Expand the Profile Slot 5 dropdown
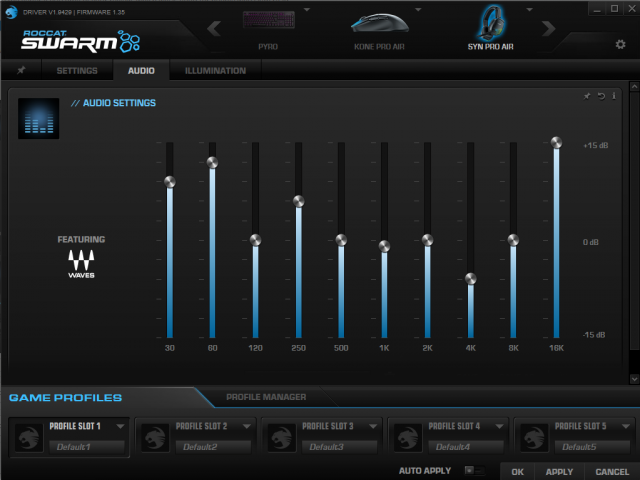This screenshot has width=640, height=480. coord(624,426)
